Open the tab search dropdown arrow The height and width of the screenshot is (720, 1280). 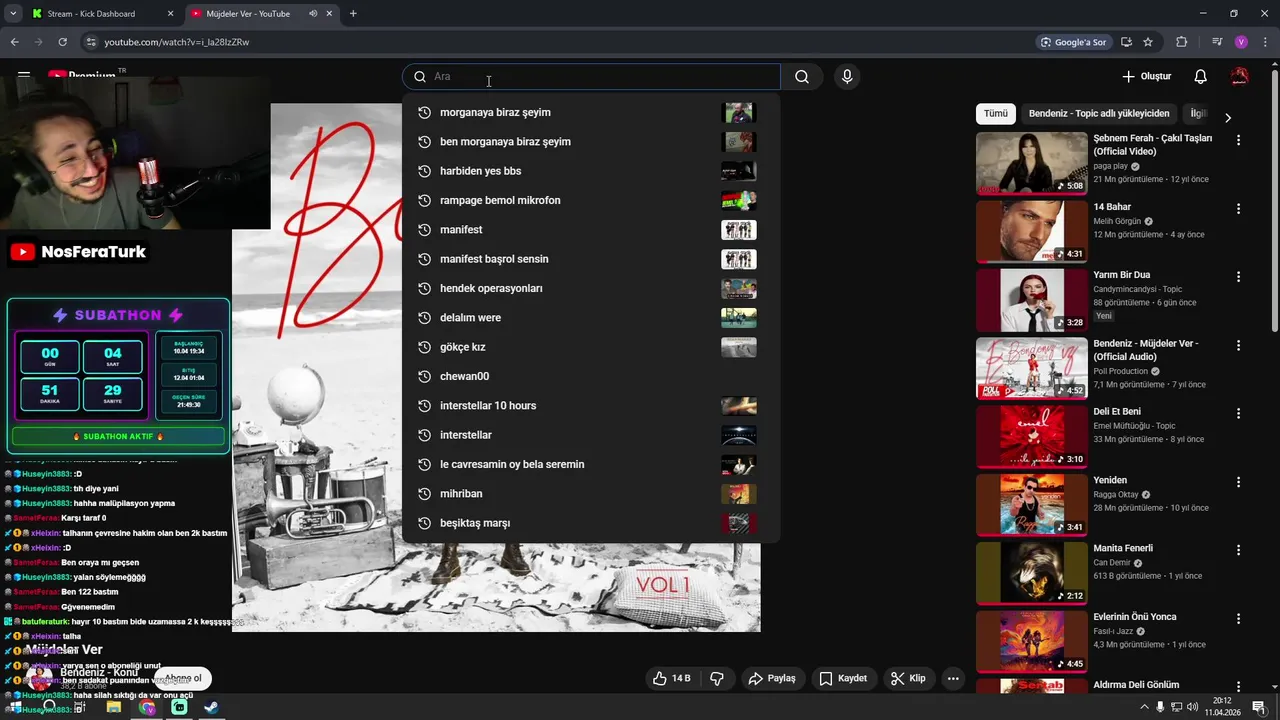[13, 14]
